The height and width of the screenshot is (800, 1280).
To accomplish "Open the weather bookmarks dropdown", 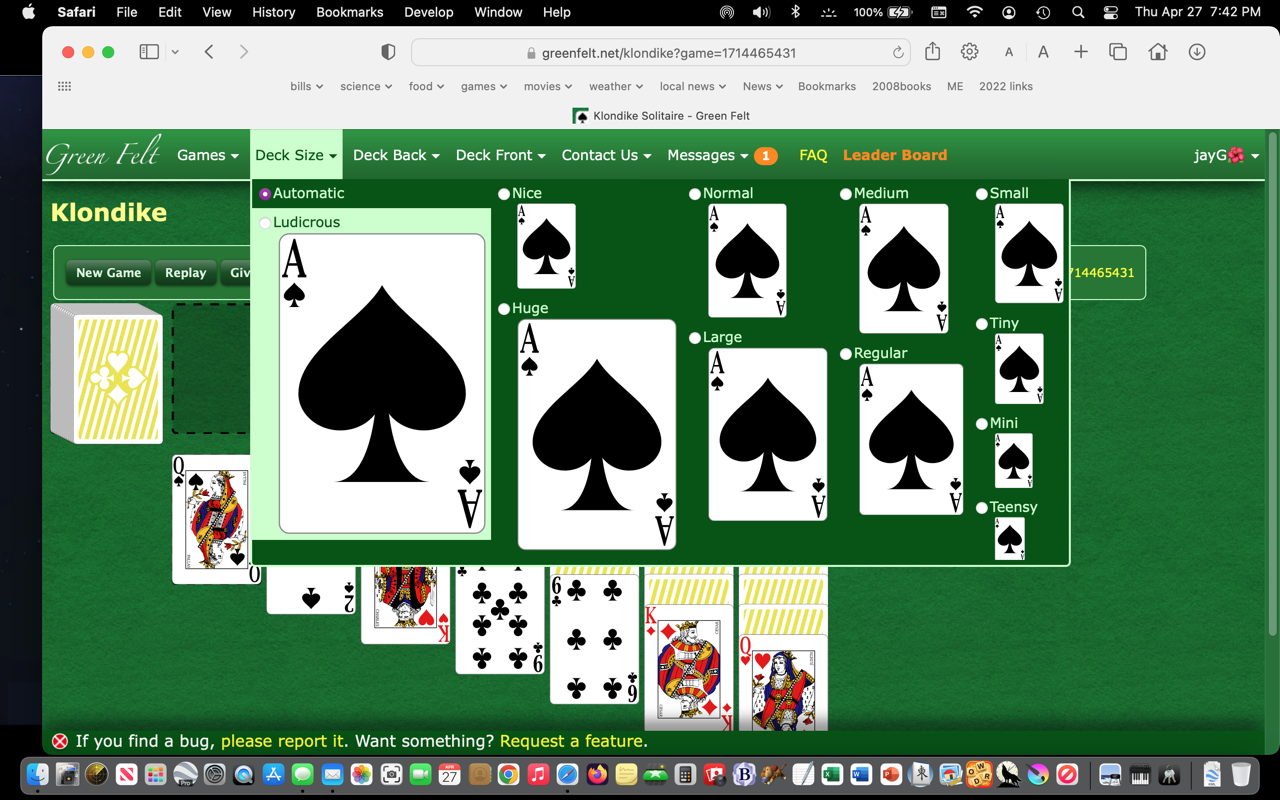I will coord(615,86).
